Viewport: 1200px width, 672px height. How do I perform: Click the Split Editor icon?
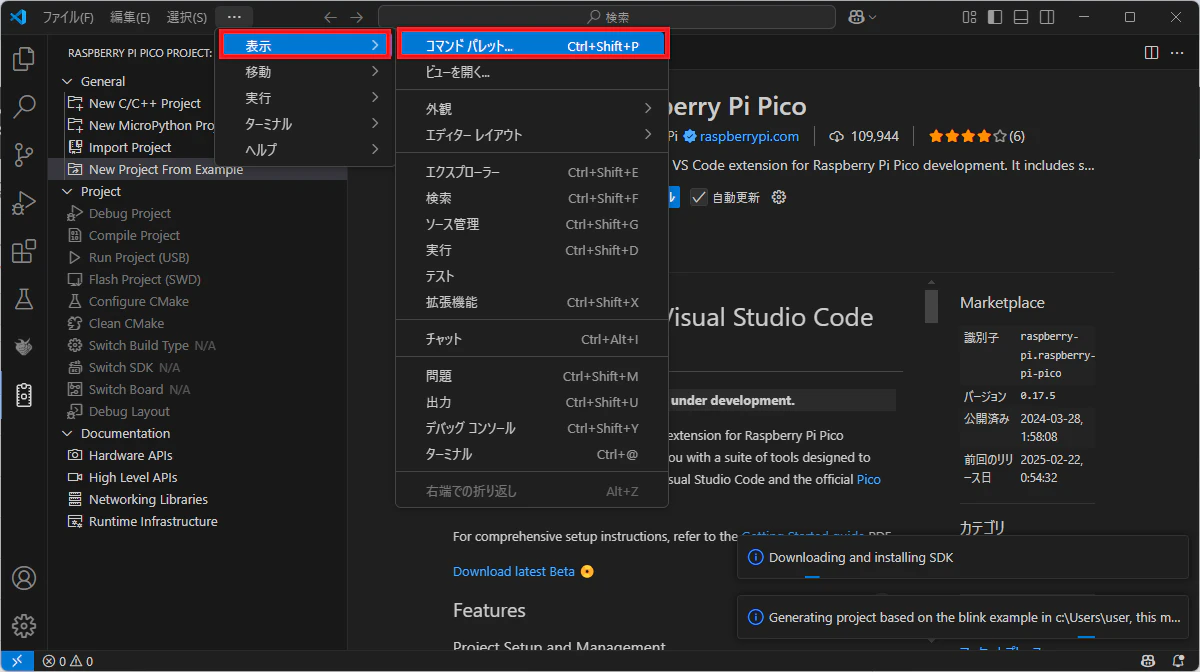(x=1151, y=52)
